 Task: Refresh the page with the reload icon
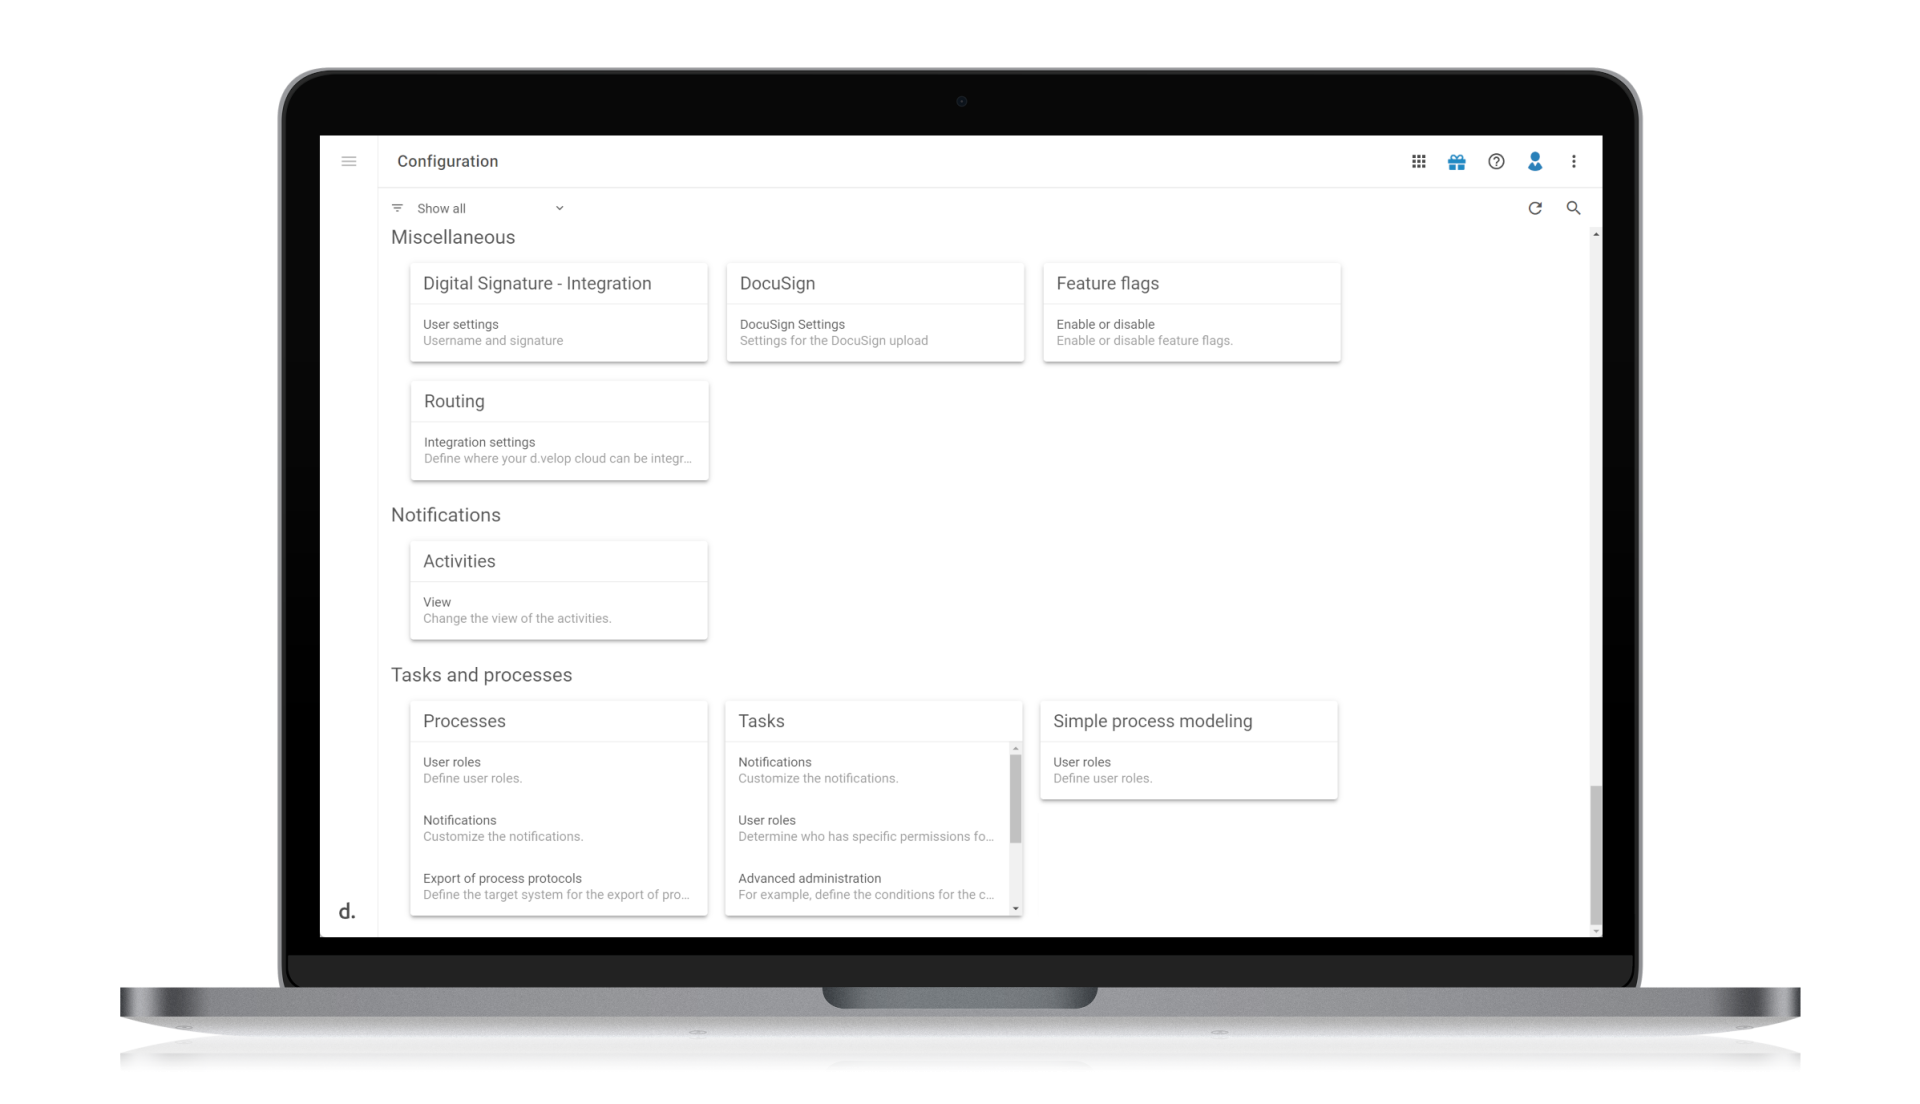point(1535,208)
